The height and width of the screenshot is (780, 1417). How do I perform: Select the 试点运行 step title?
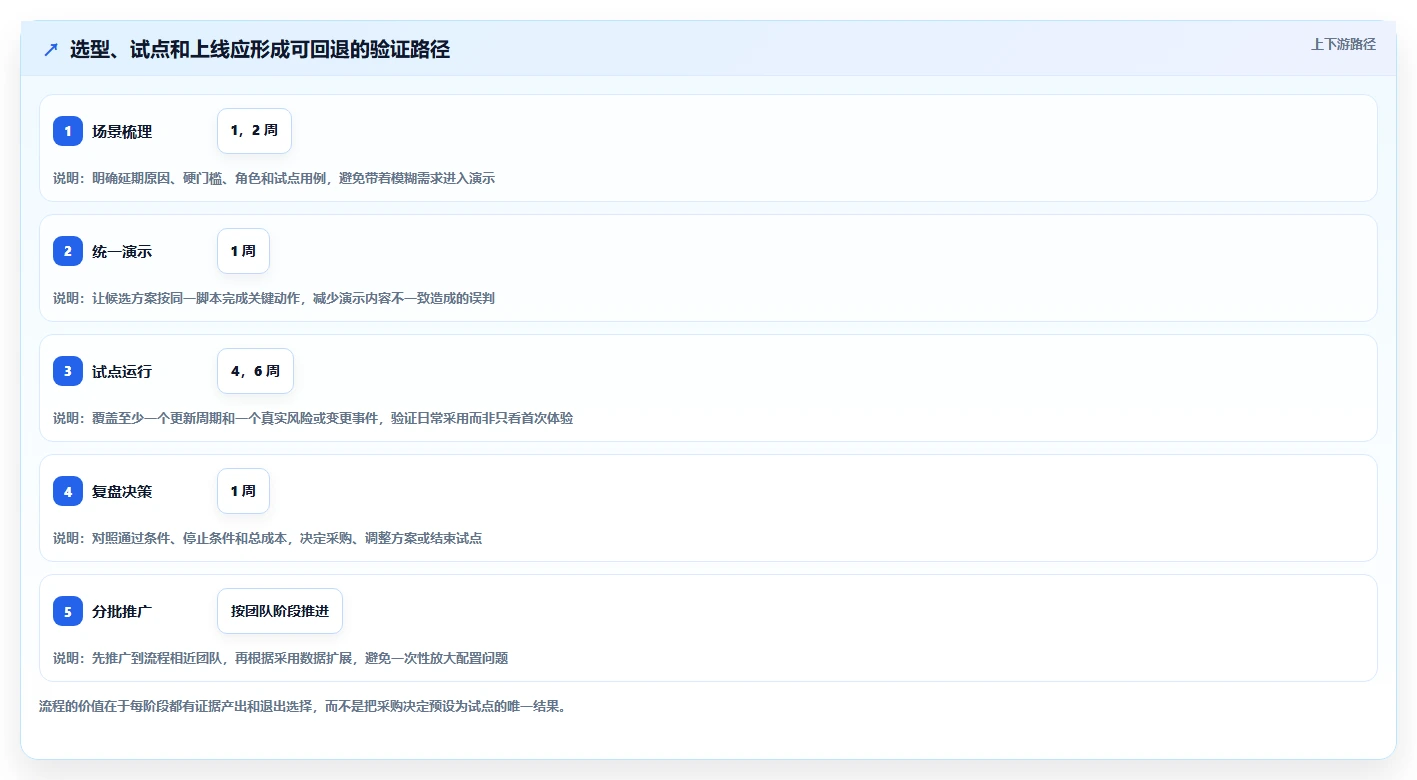pyautogui.click(x=122, y=371)
